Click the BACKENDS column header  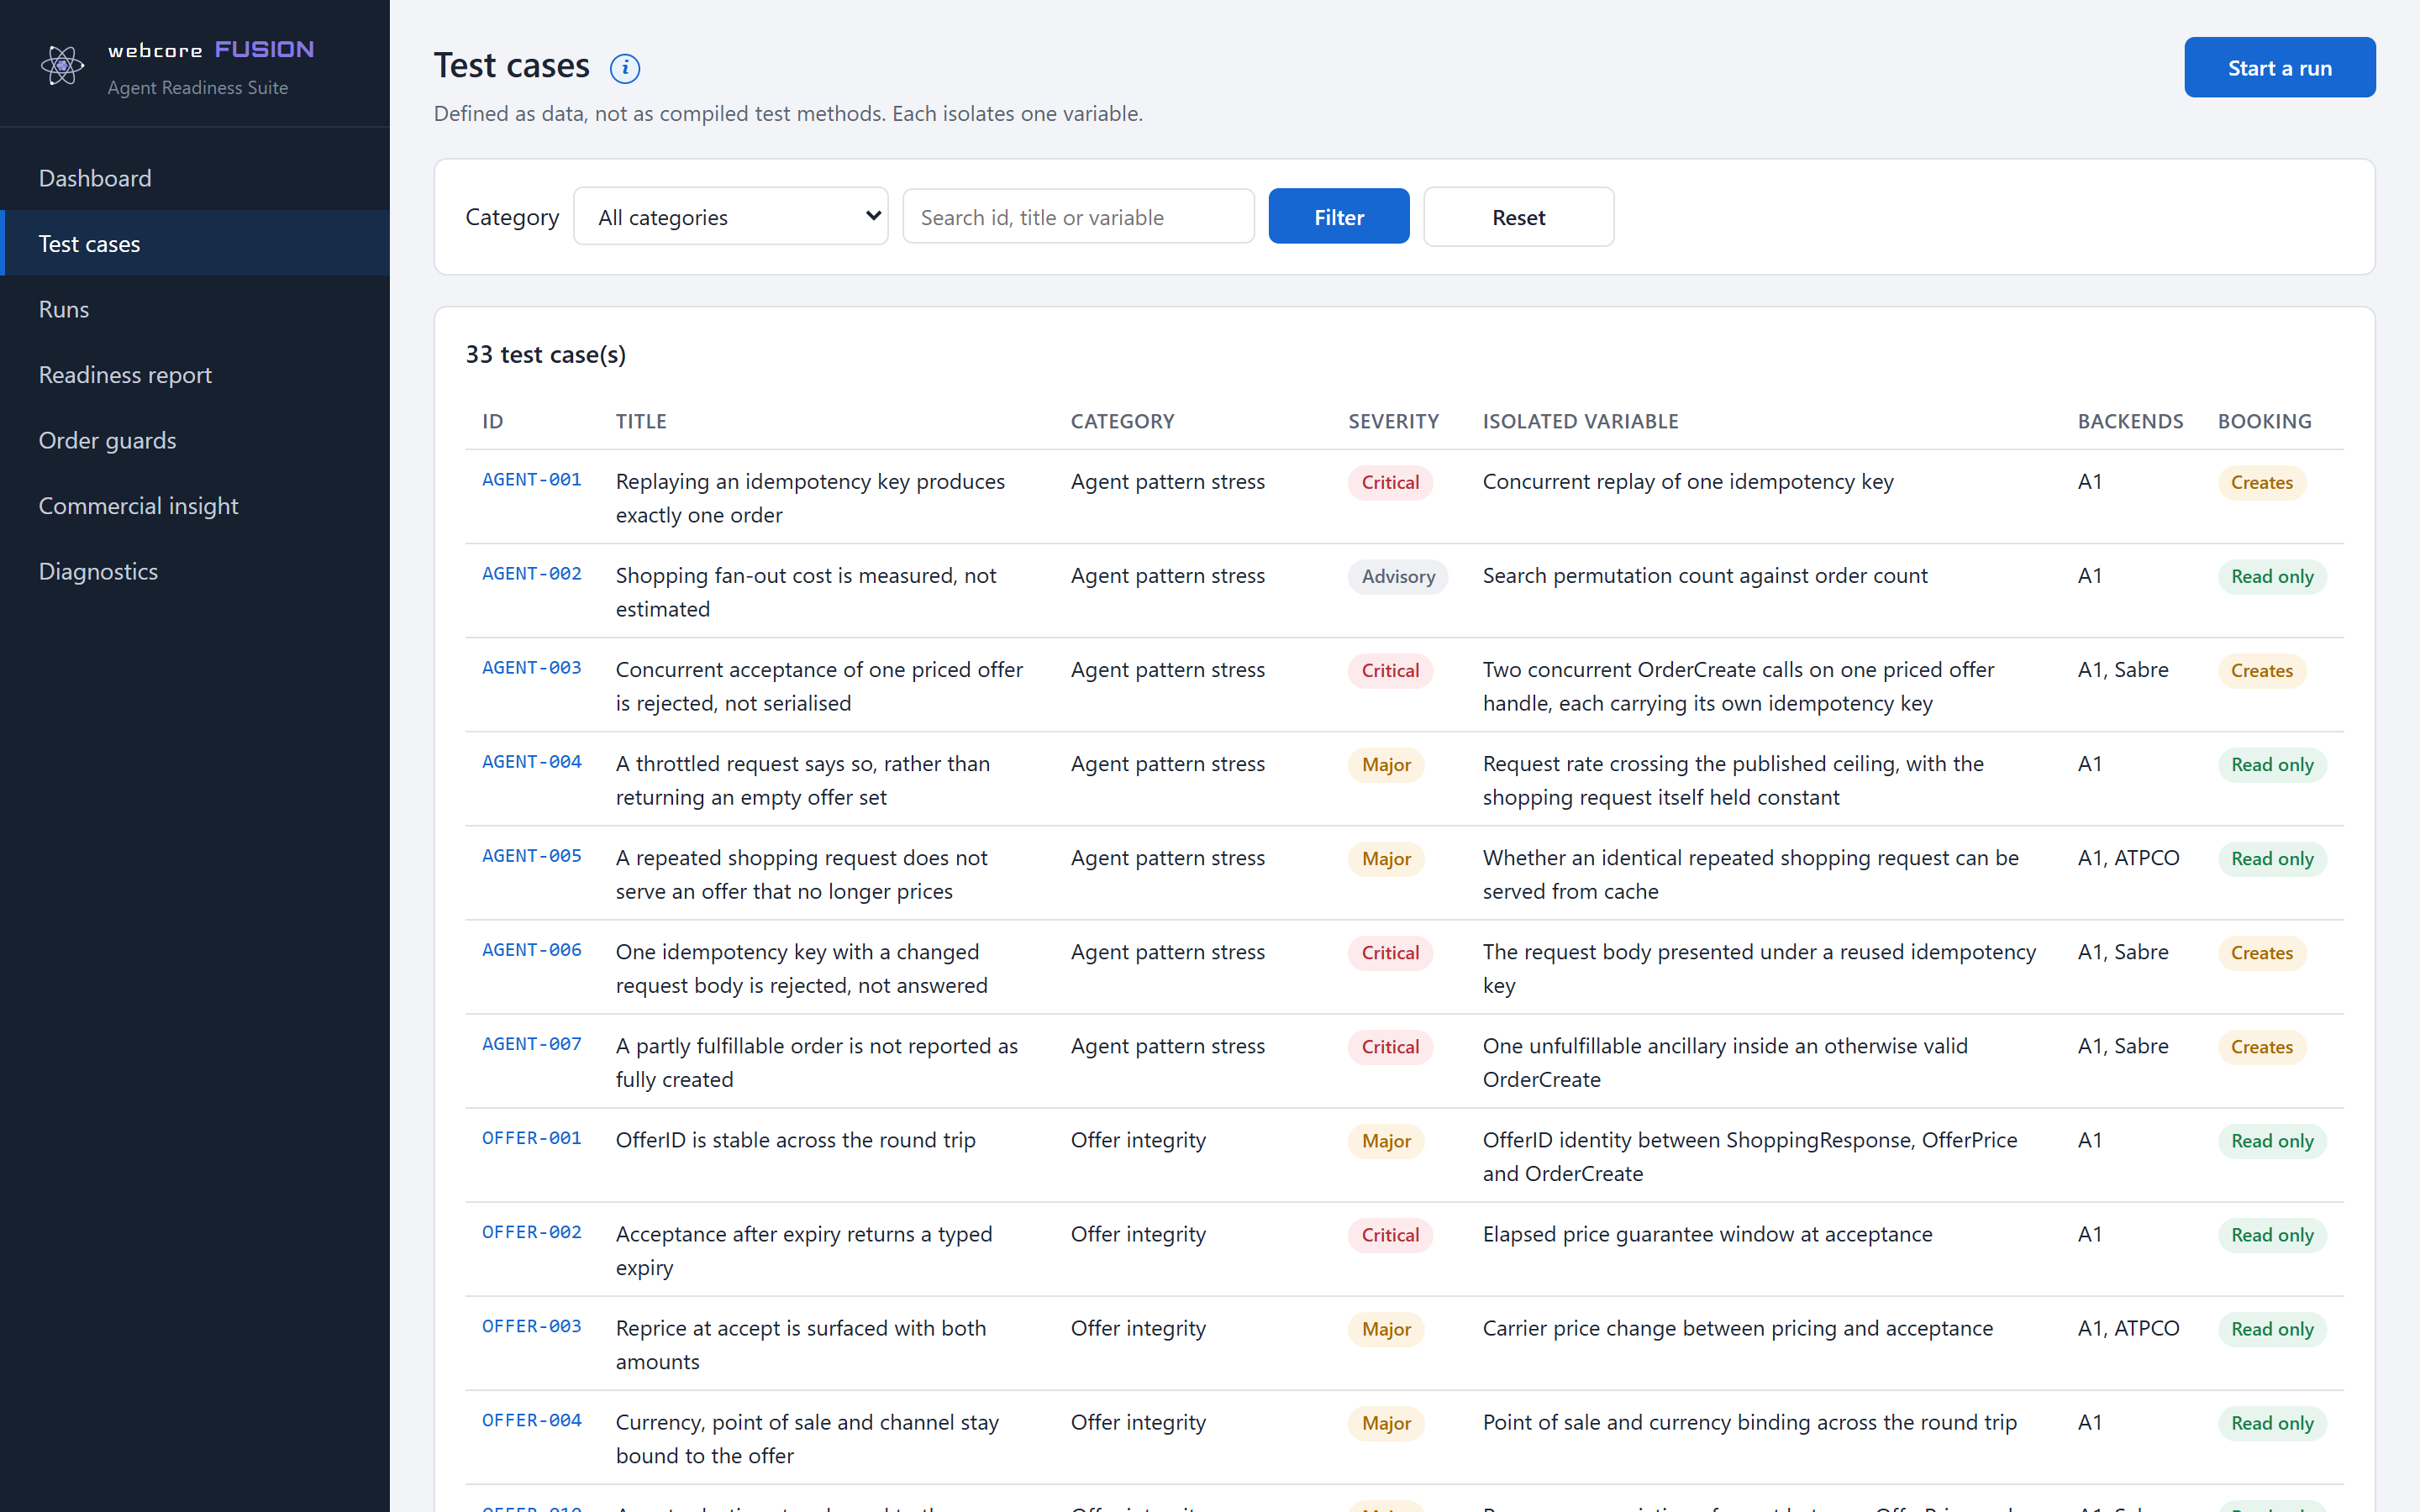coord(2130,421)
